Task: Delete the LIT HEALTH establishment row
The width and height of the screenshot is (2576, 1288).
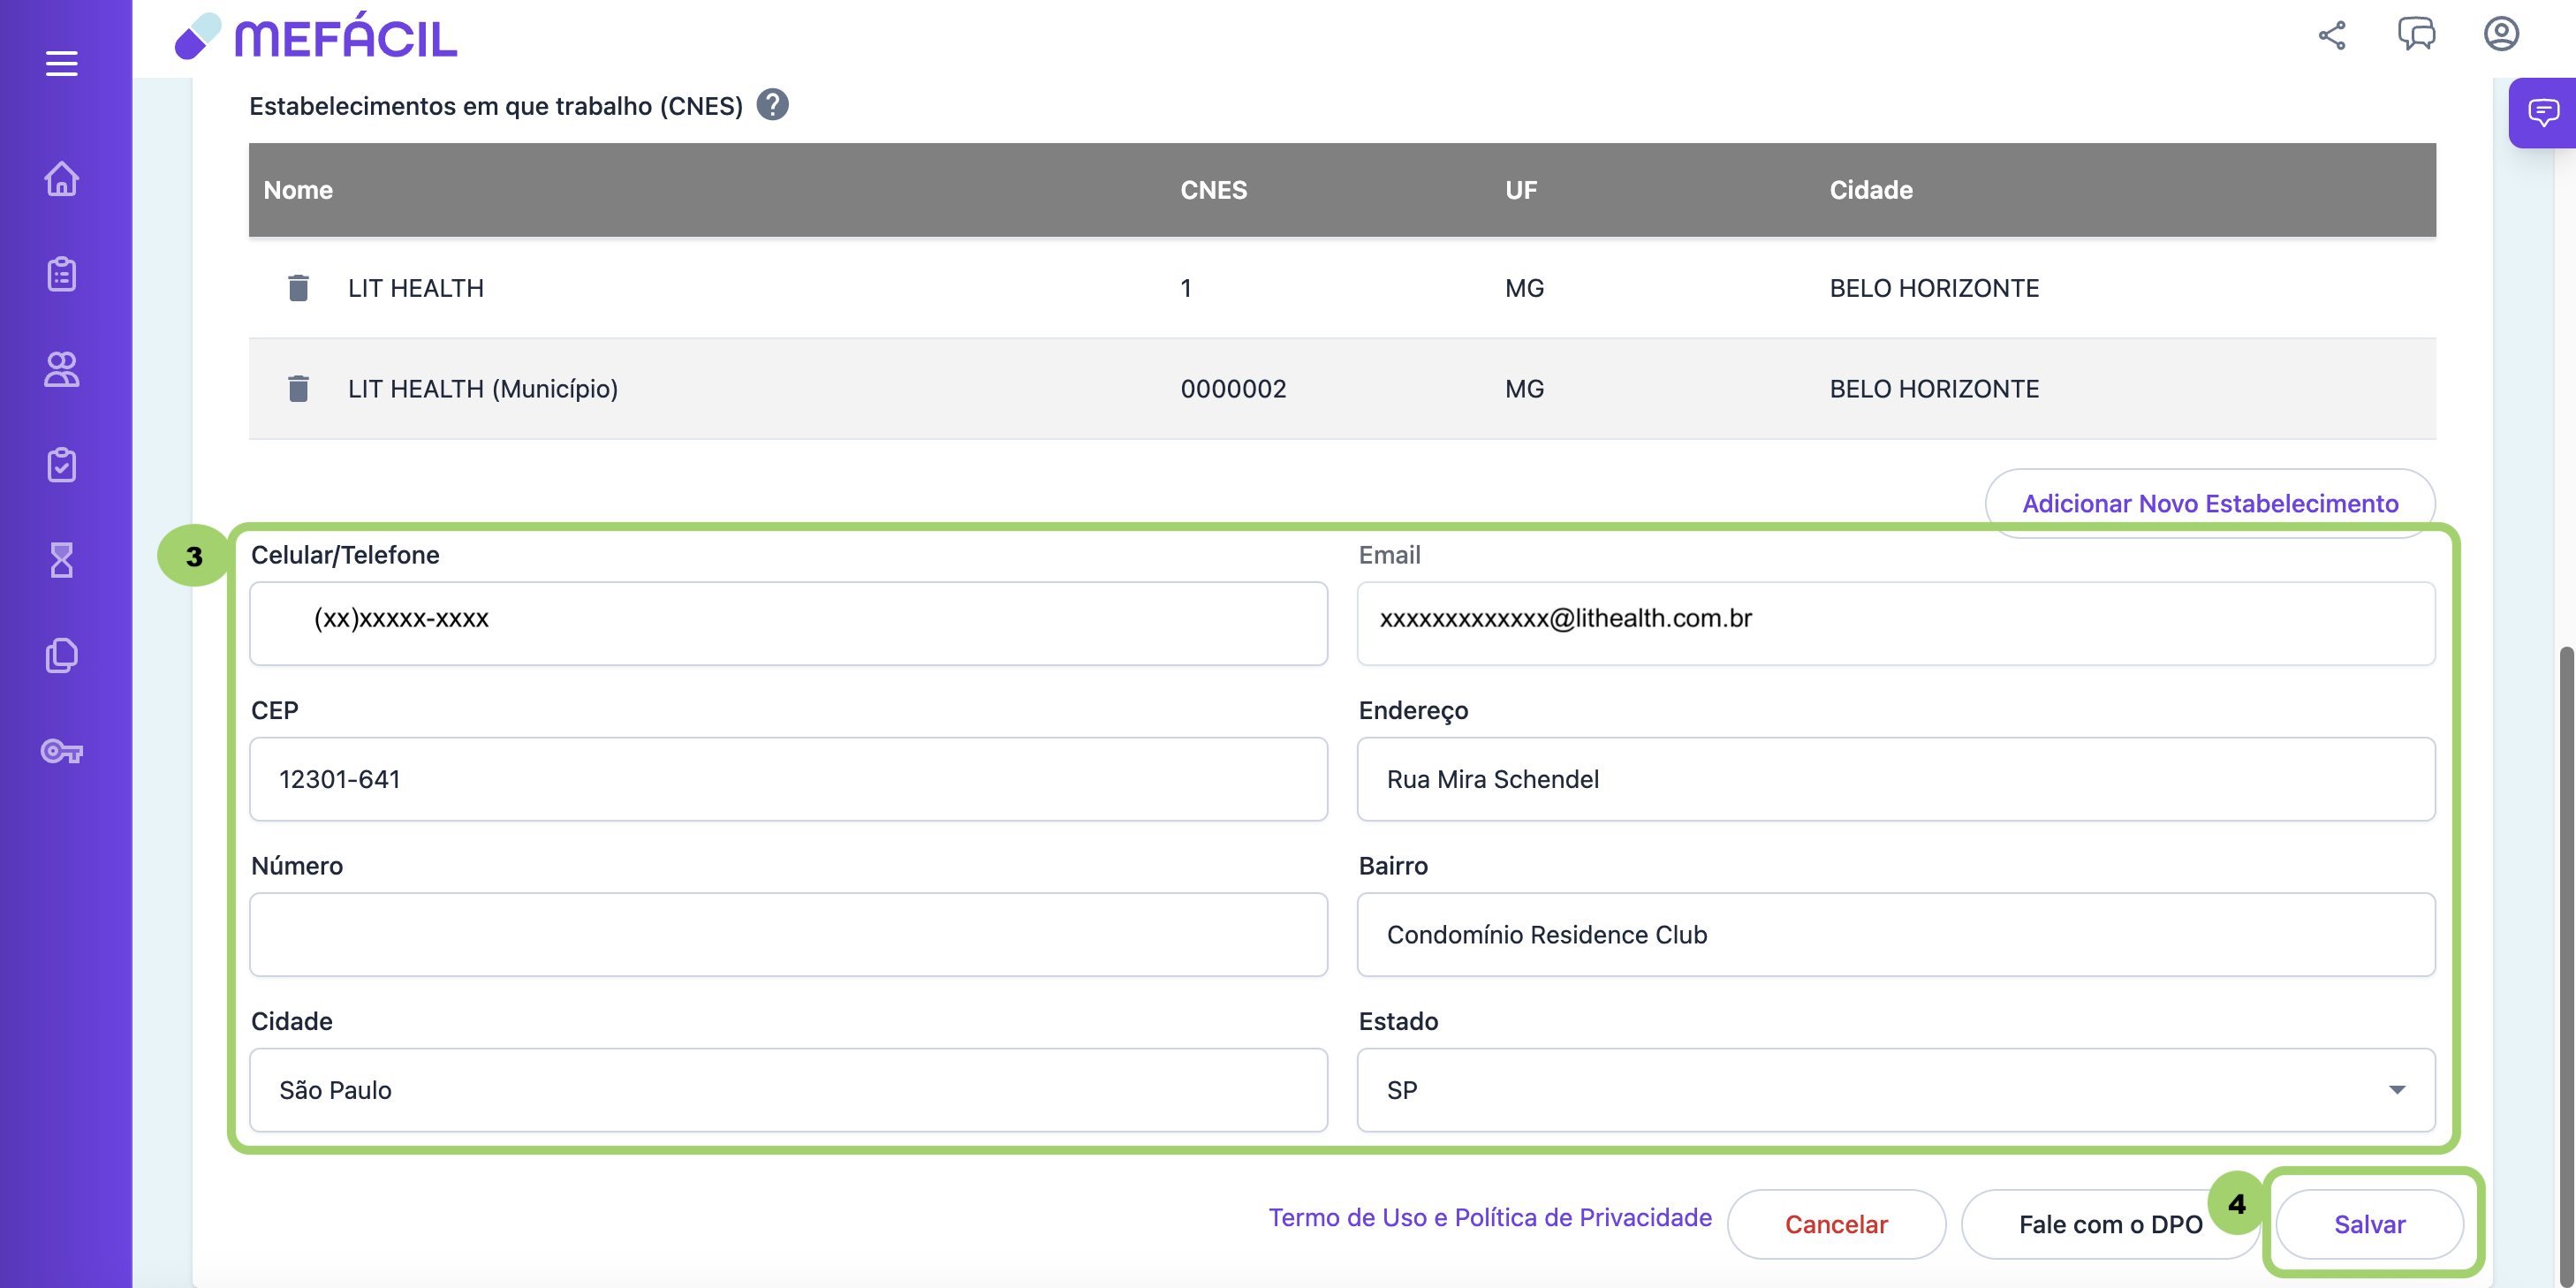Action: (298, 288)
